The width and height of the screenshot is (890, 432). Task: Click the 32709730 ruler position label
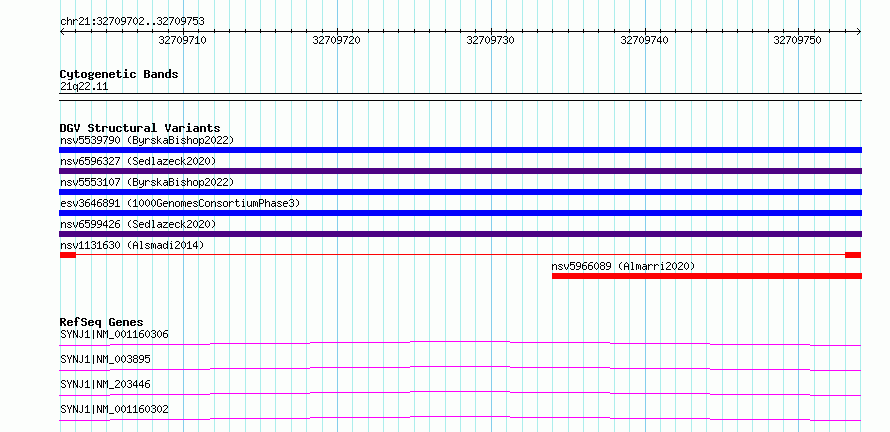pyautogui.click(x=490, y=40)
